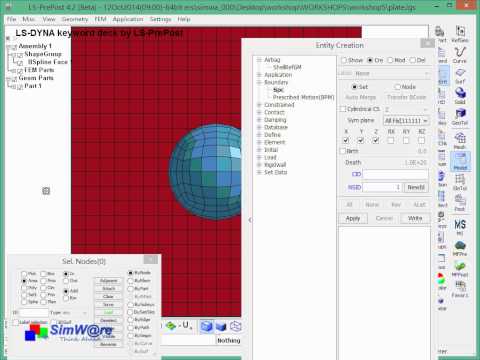480x360 pixels.
Task: Open the Solid tool in right toolbar
Action: (460, 96)
